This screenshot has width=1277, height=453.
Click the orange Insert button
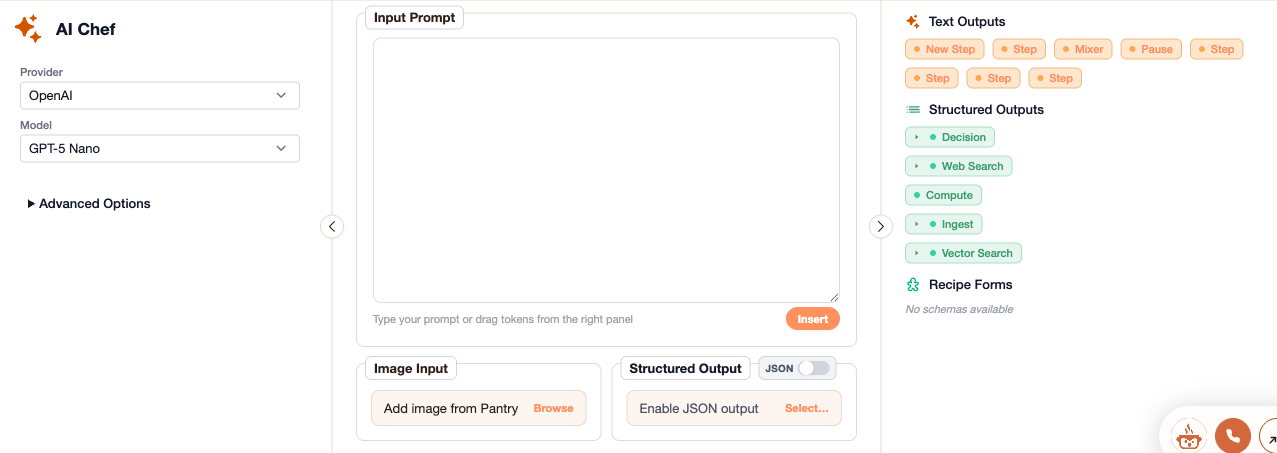813,319
